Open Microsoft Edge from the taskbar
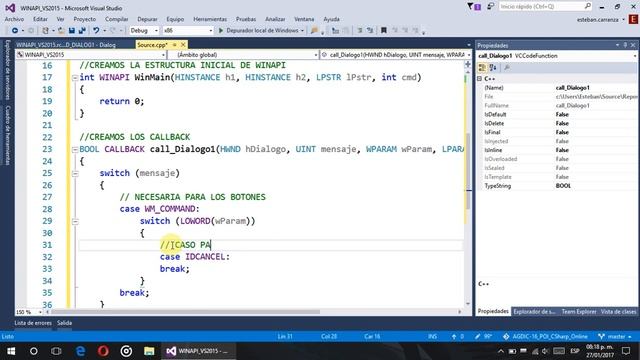 tap(80, 351)
